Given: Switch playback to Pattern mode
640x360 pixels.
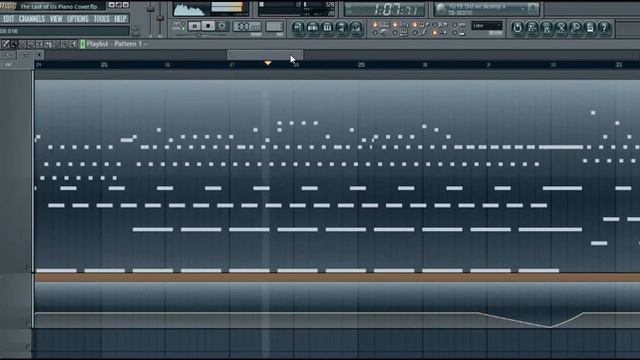Looking at the screenshot, I should tap(183, 24).
